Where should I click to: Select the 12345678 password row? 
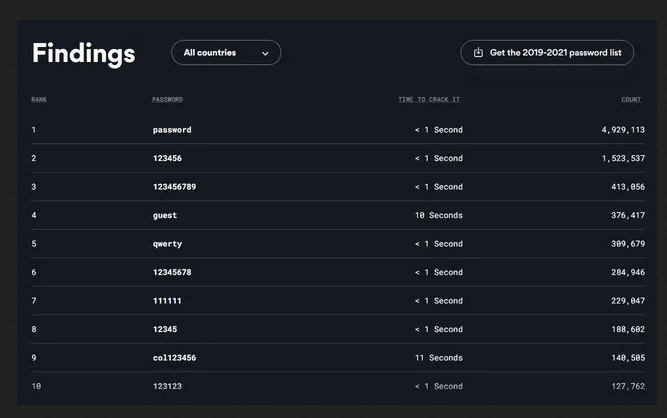tap(338, 272)
